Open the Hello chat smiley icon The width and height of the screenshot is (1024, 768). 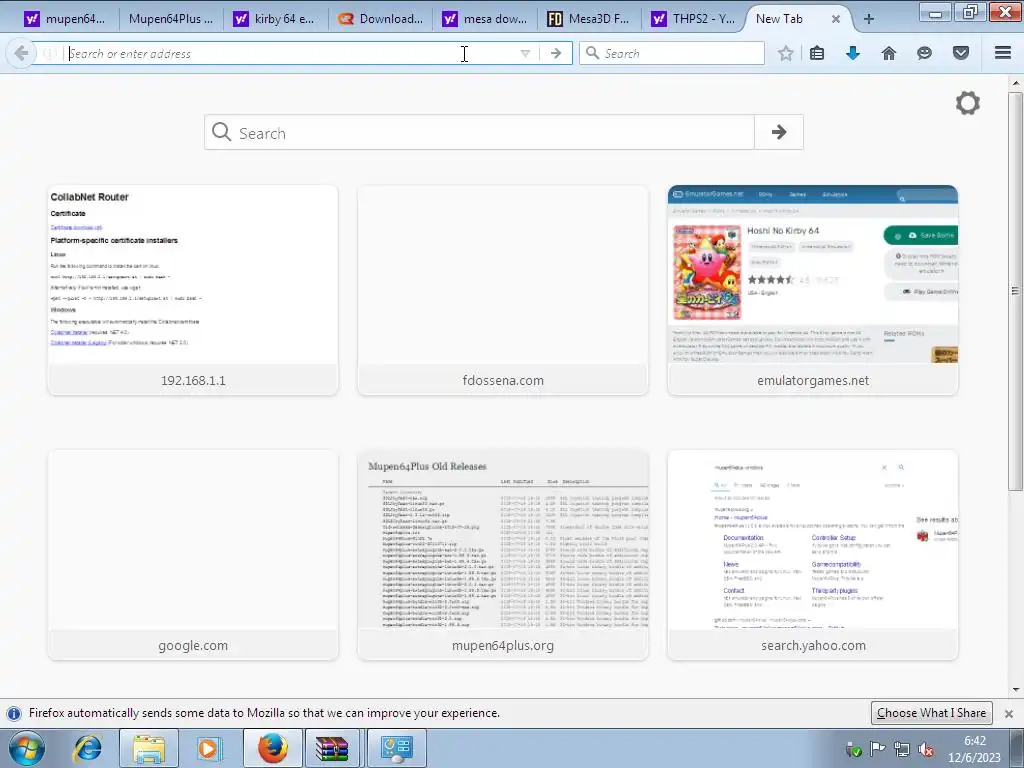(924, 54)
